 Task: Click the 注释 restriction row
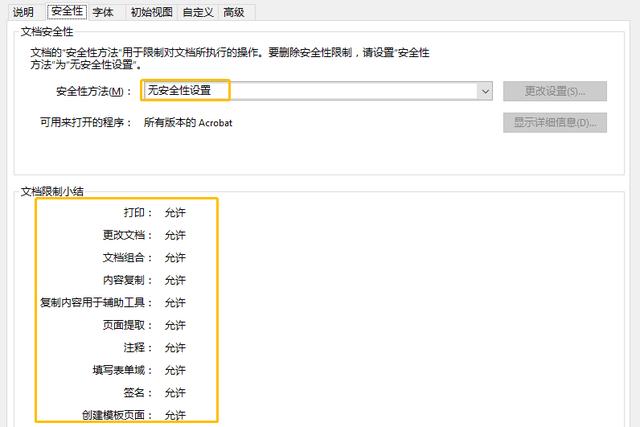(x=154, y=347)
